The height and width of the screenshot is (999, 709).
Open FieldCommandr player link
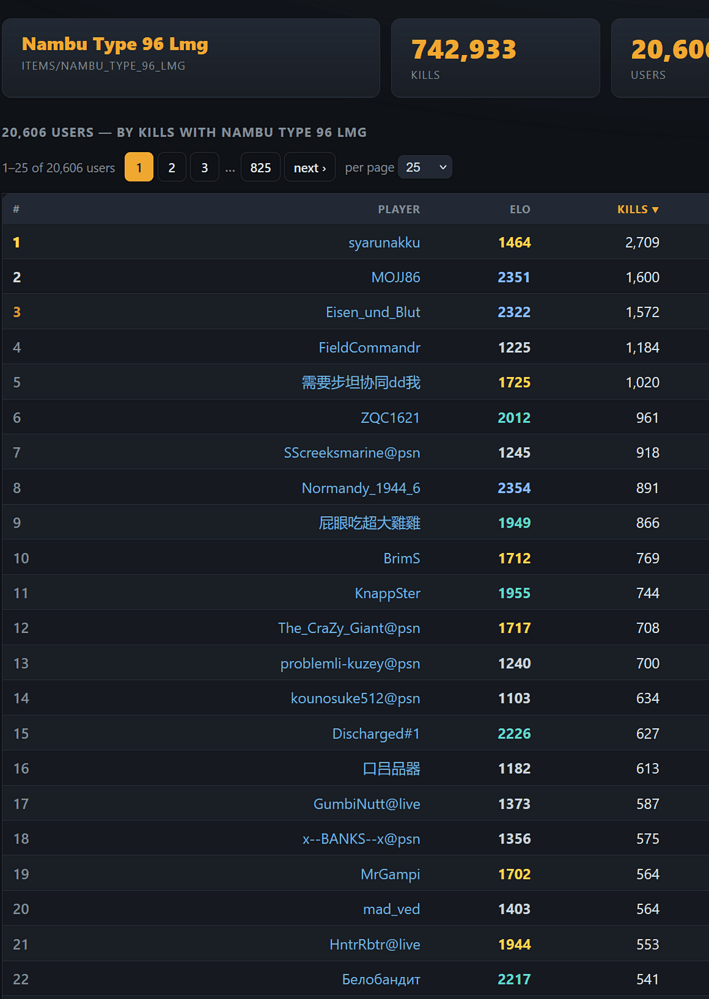click(369, 347)
